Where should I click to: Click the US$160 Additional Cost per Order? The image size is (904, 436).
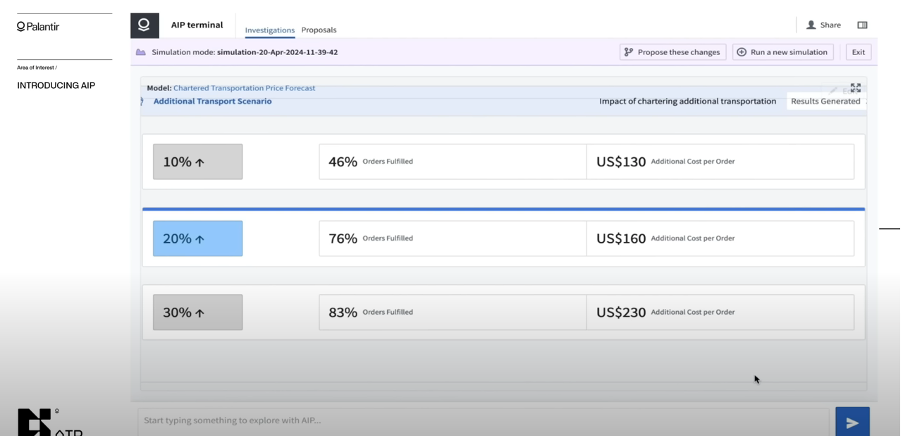[x=720, y=238]
